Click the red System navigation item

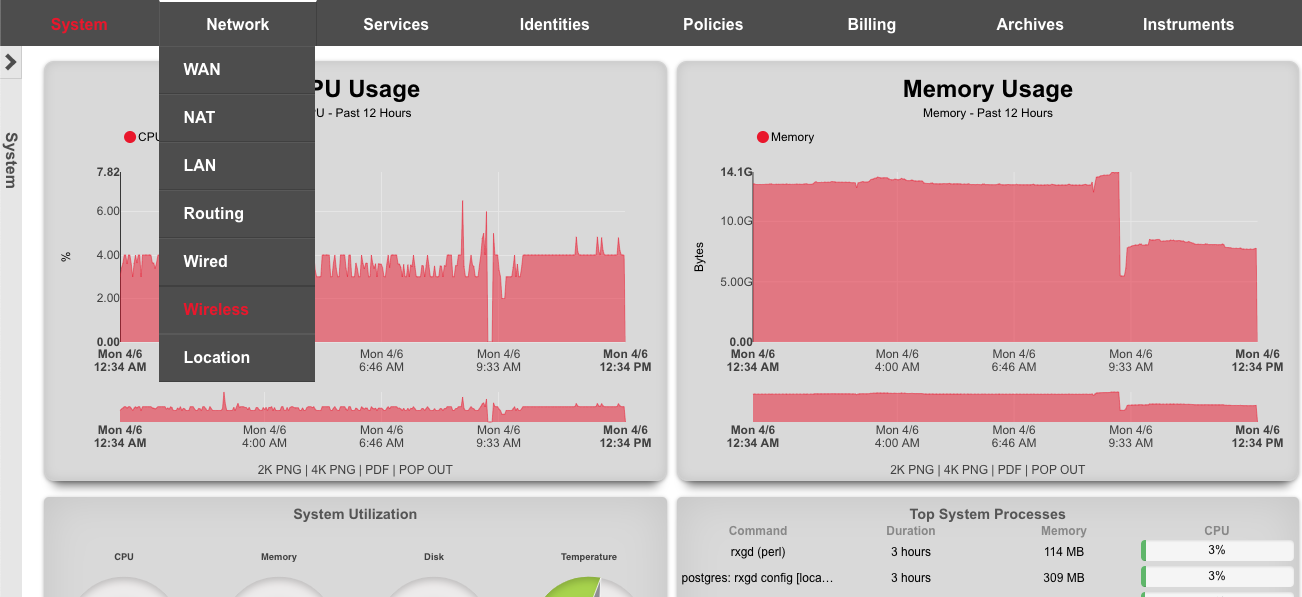point(79,24)
